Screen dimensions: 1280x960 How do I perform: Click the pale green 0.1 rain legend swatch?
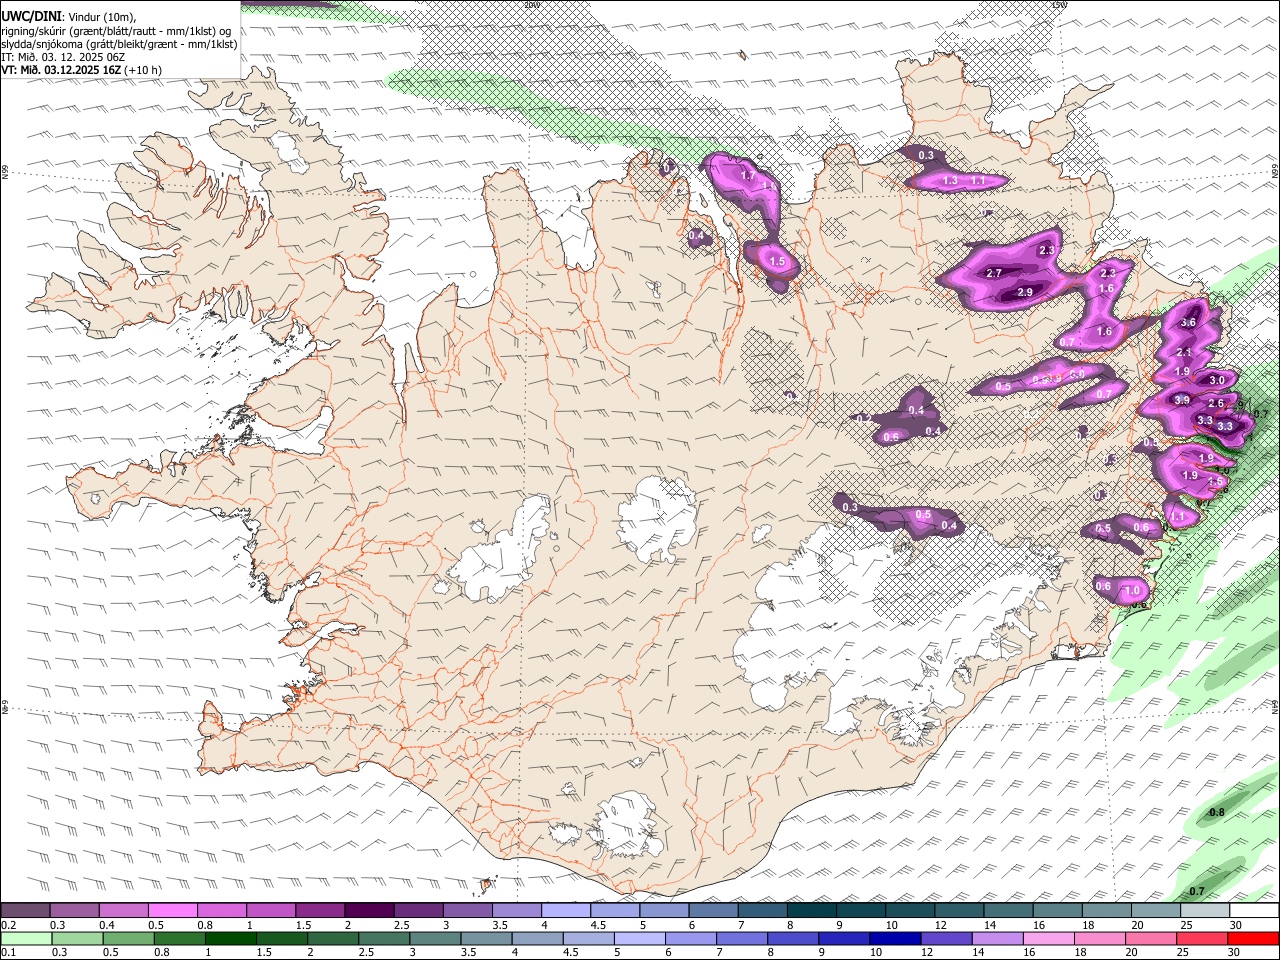[26, 939]
